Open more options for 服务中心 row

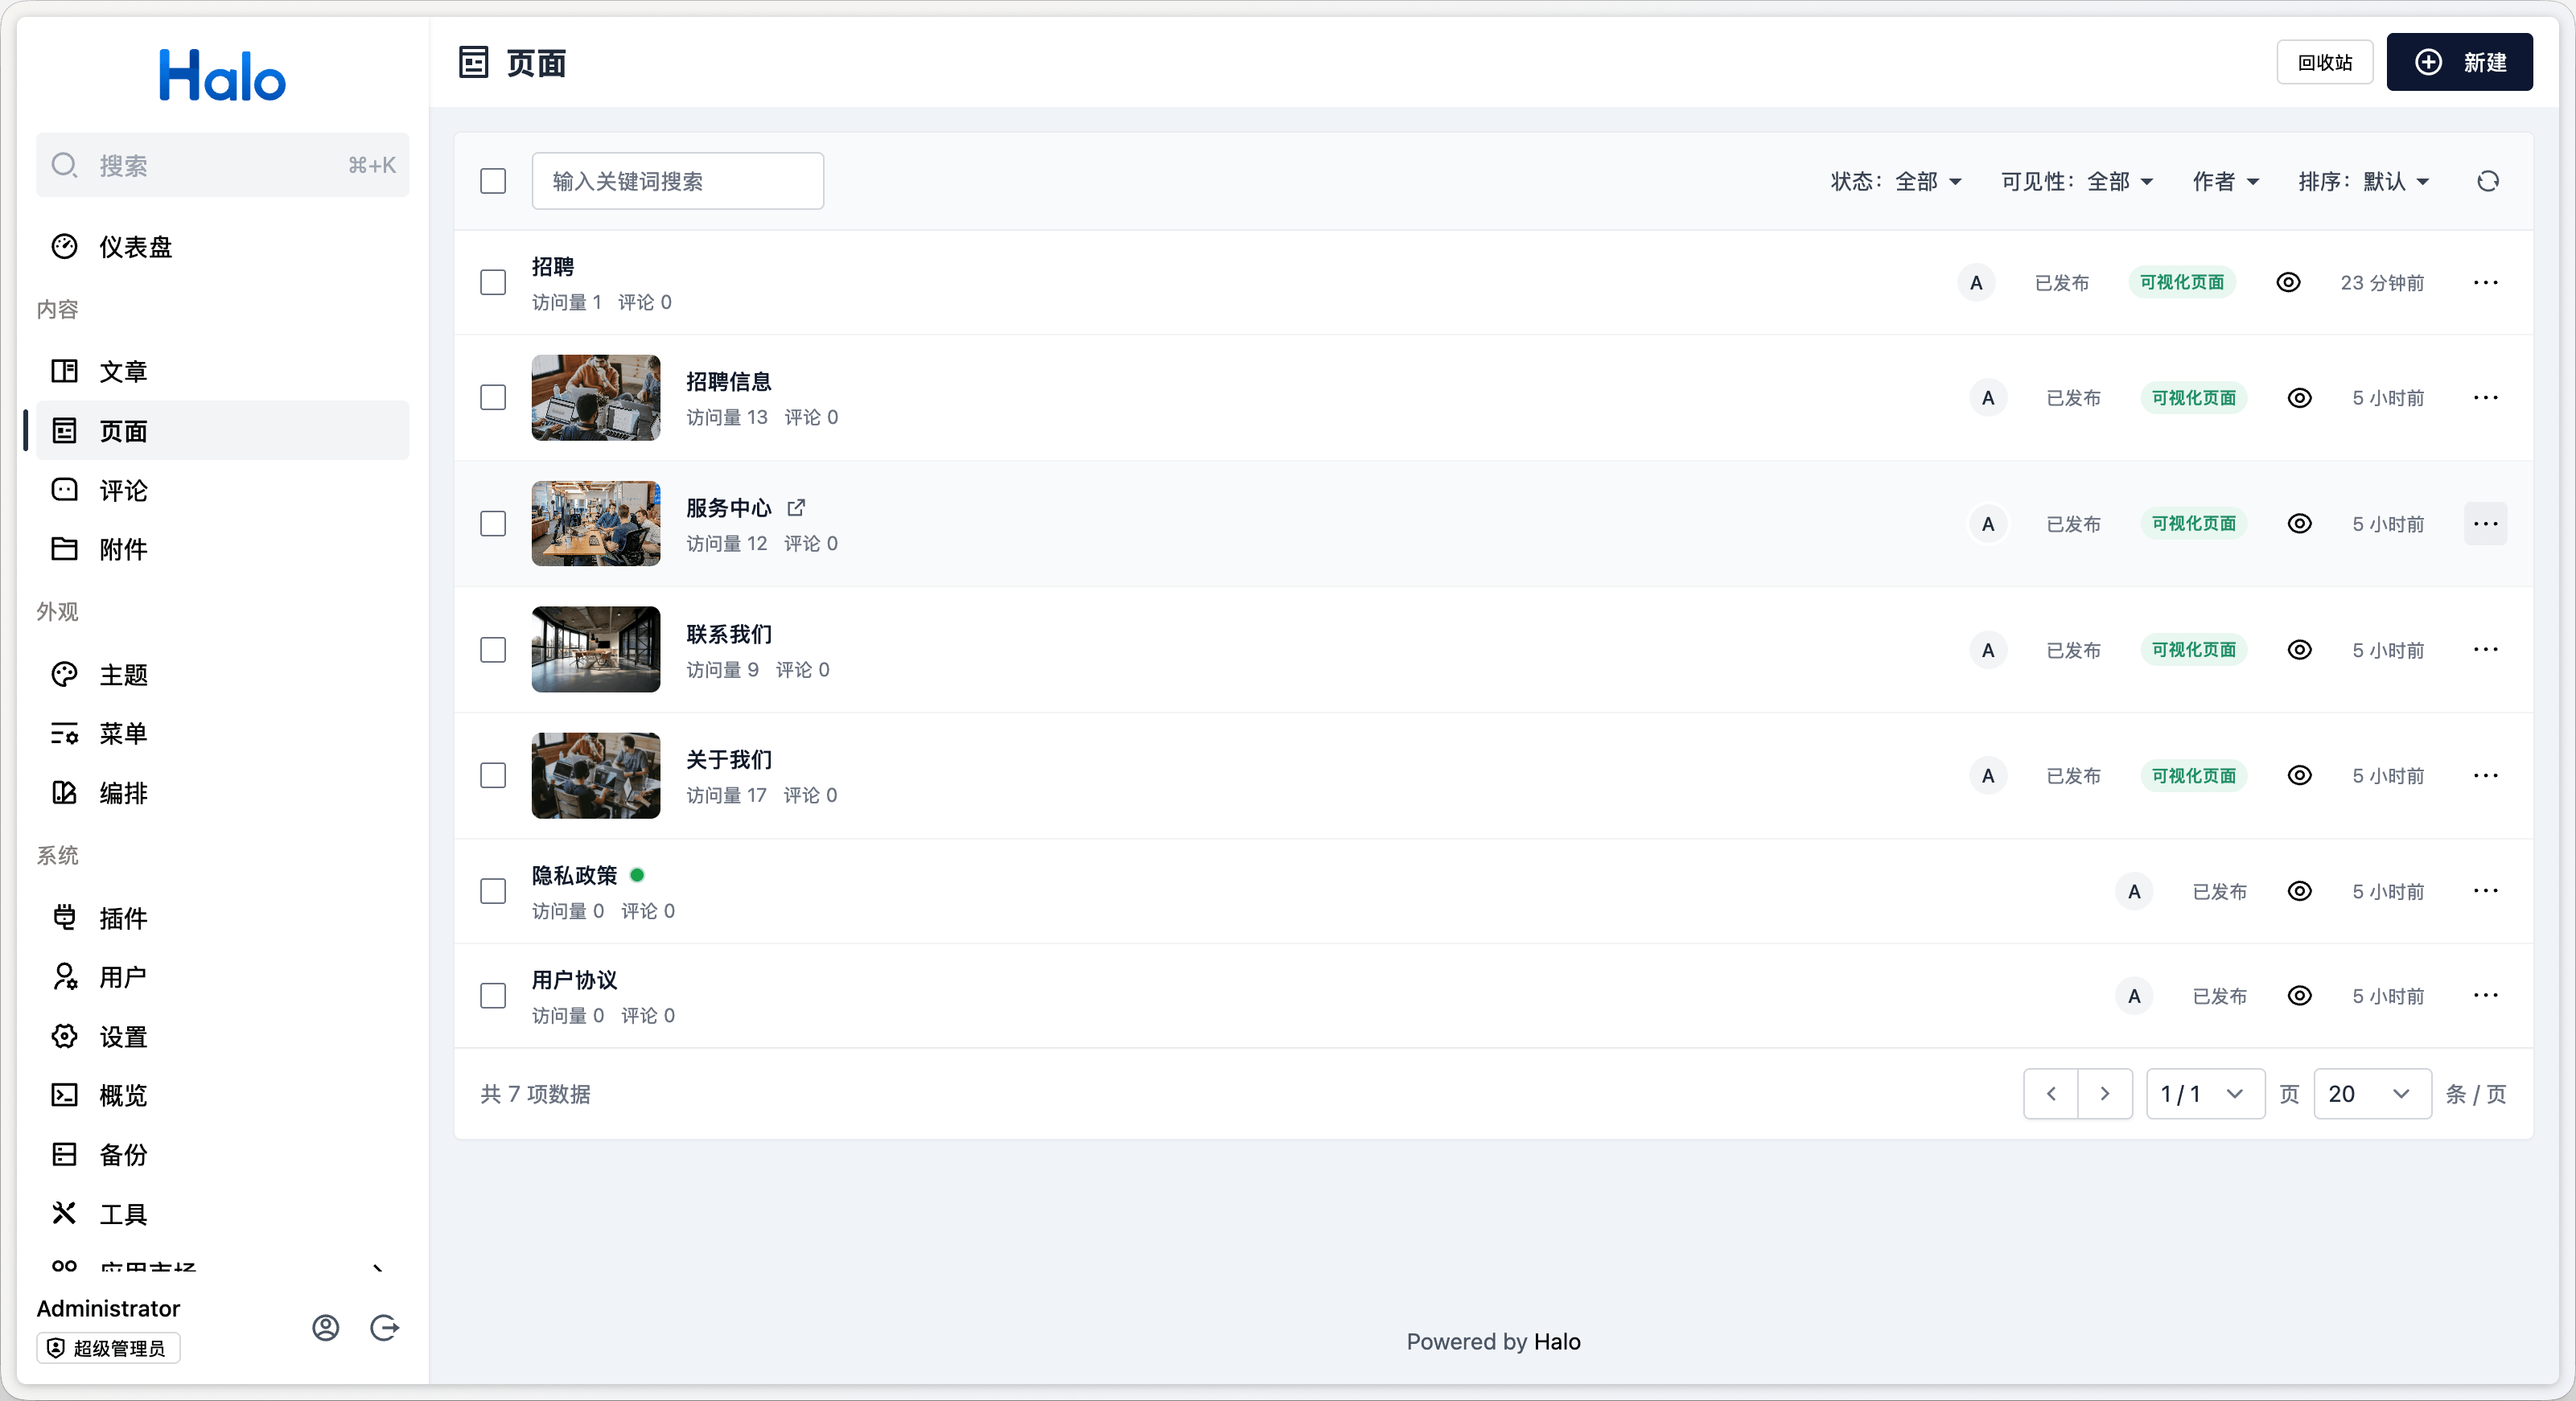click(x=2485, y=524)
